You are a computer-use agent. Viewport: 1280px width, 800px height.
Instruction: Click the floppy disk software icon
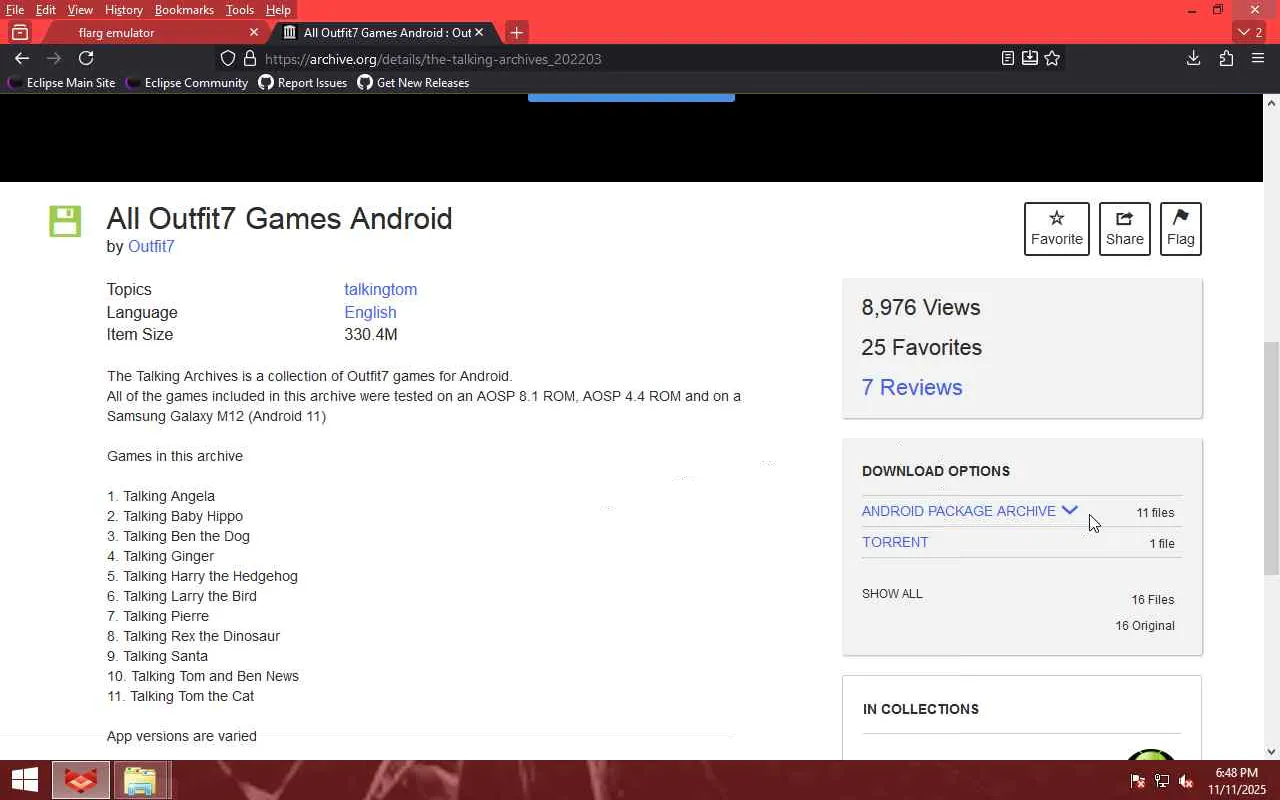click(65, 221)
